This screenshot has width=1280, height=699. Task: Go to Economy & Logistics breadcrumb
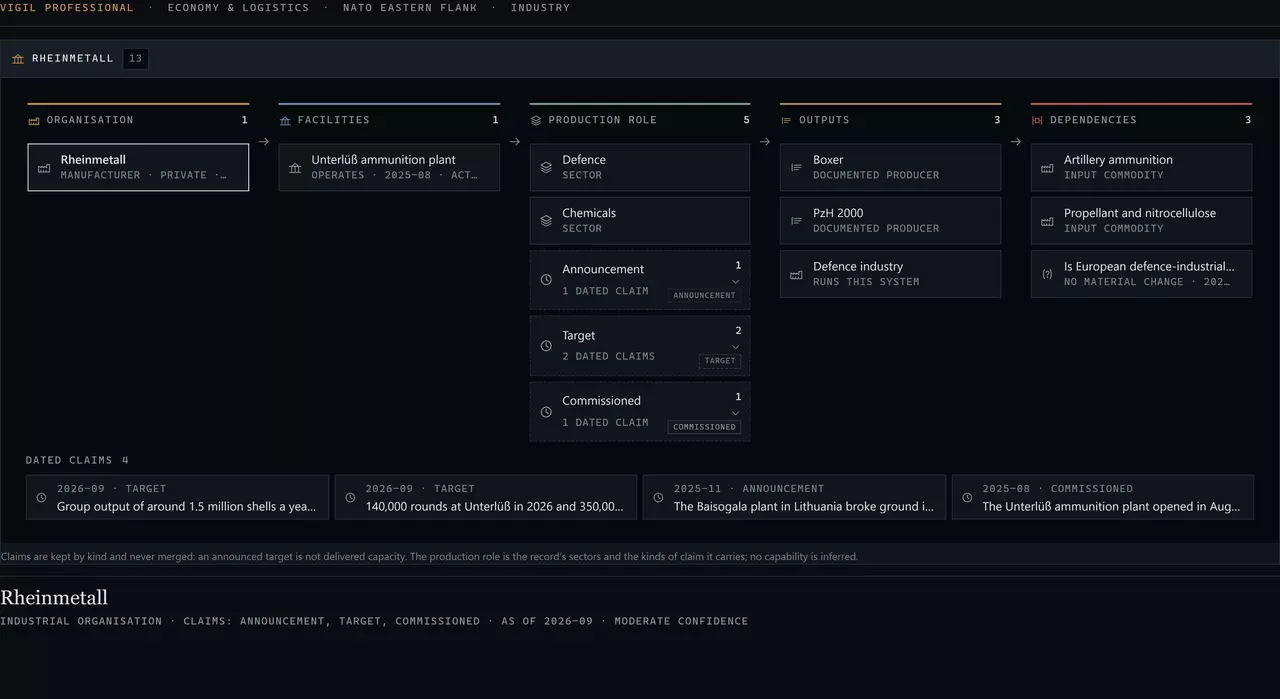[238, 8]
